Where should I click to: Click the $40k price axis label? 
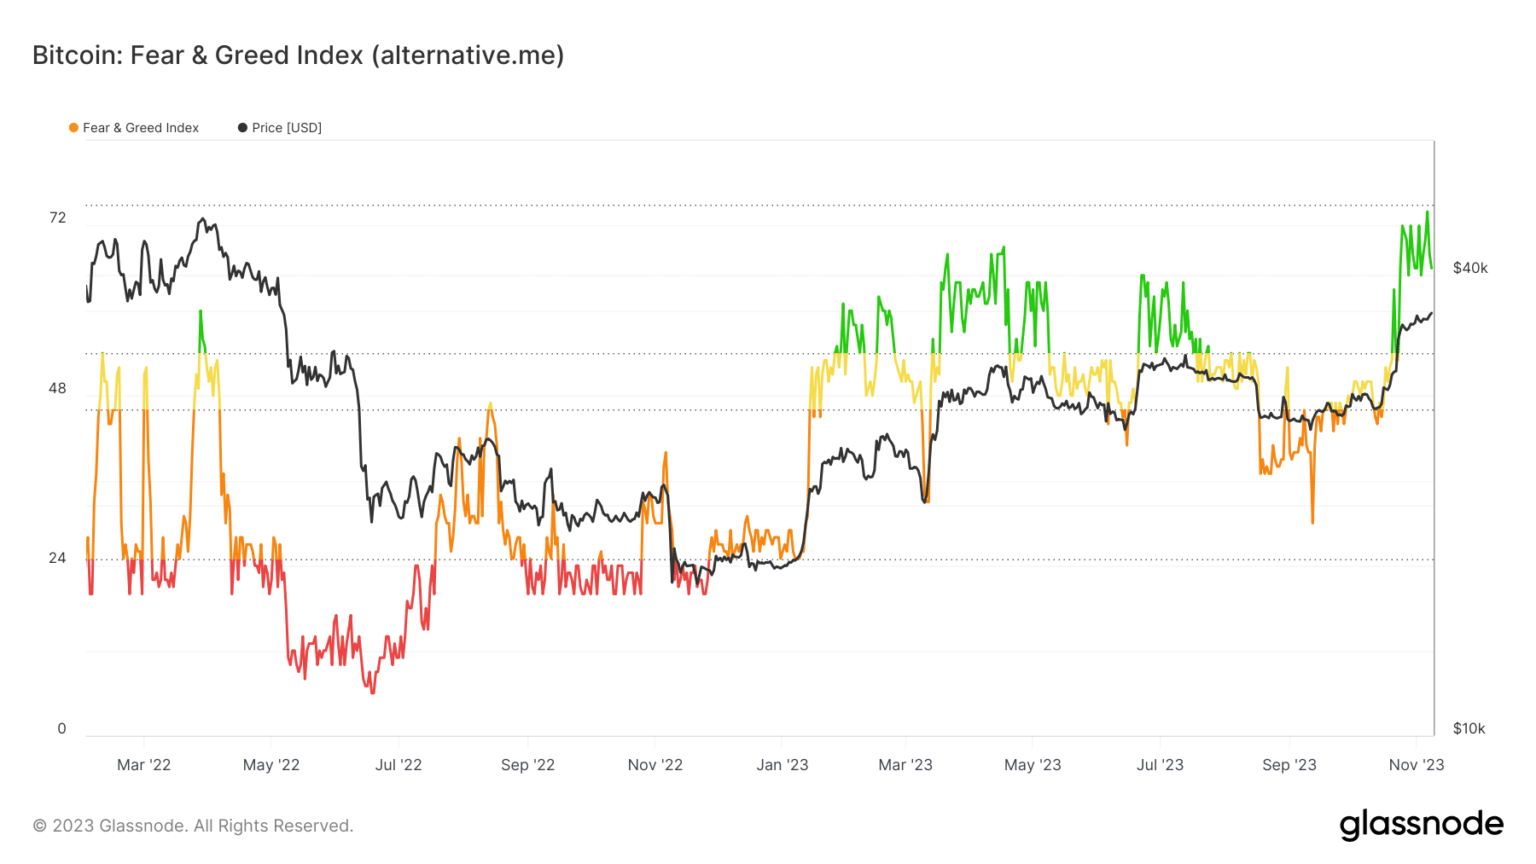pyautogui.click(x=1470, y=268)
